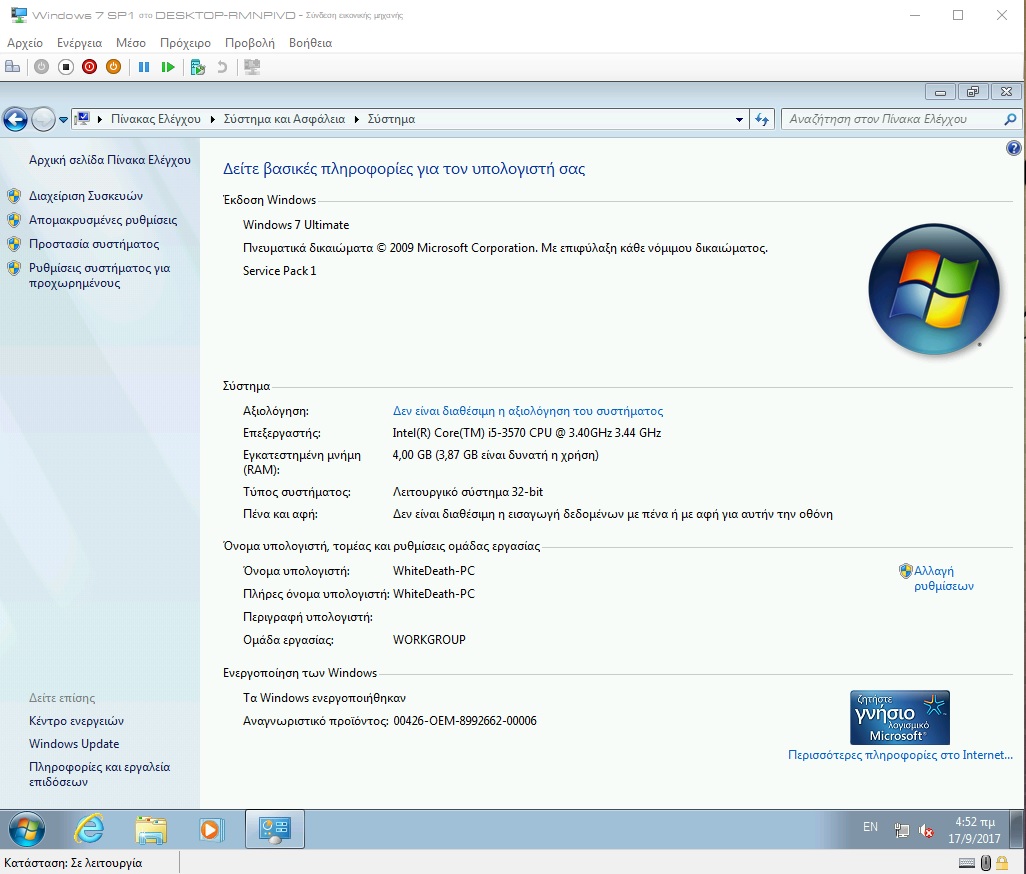Open Windows Update link
This screenshot has width=1026, height=874.
coord(74,744)
